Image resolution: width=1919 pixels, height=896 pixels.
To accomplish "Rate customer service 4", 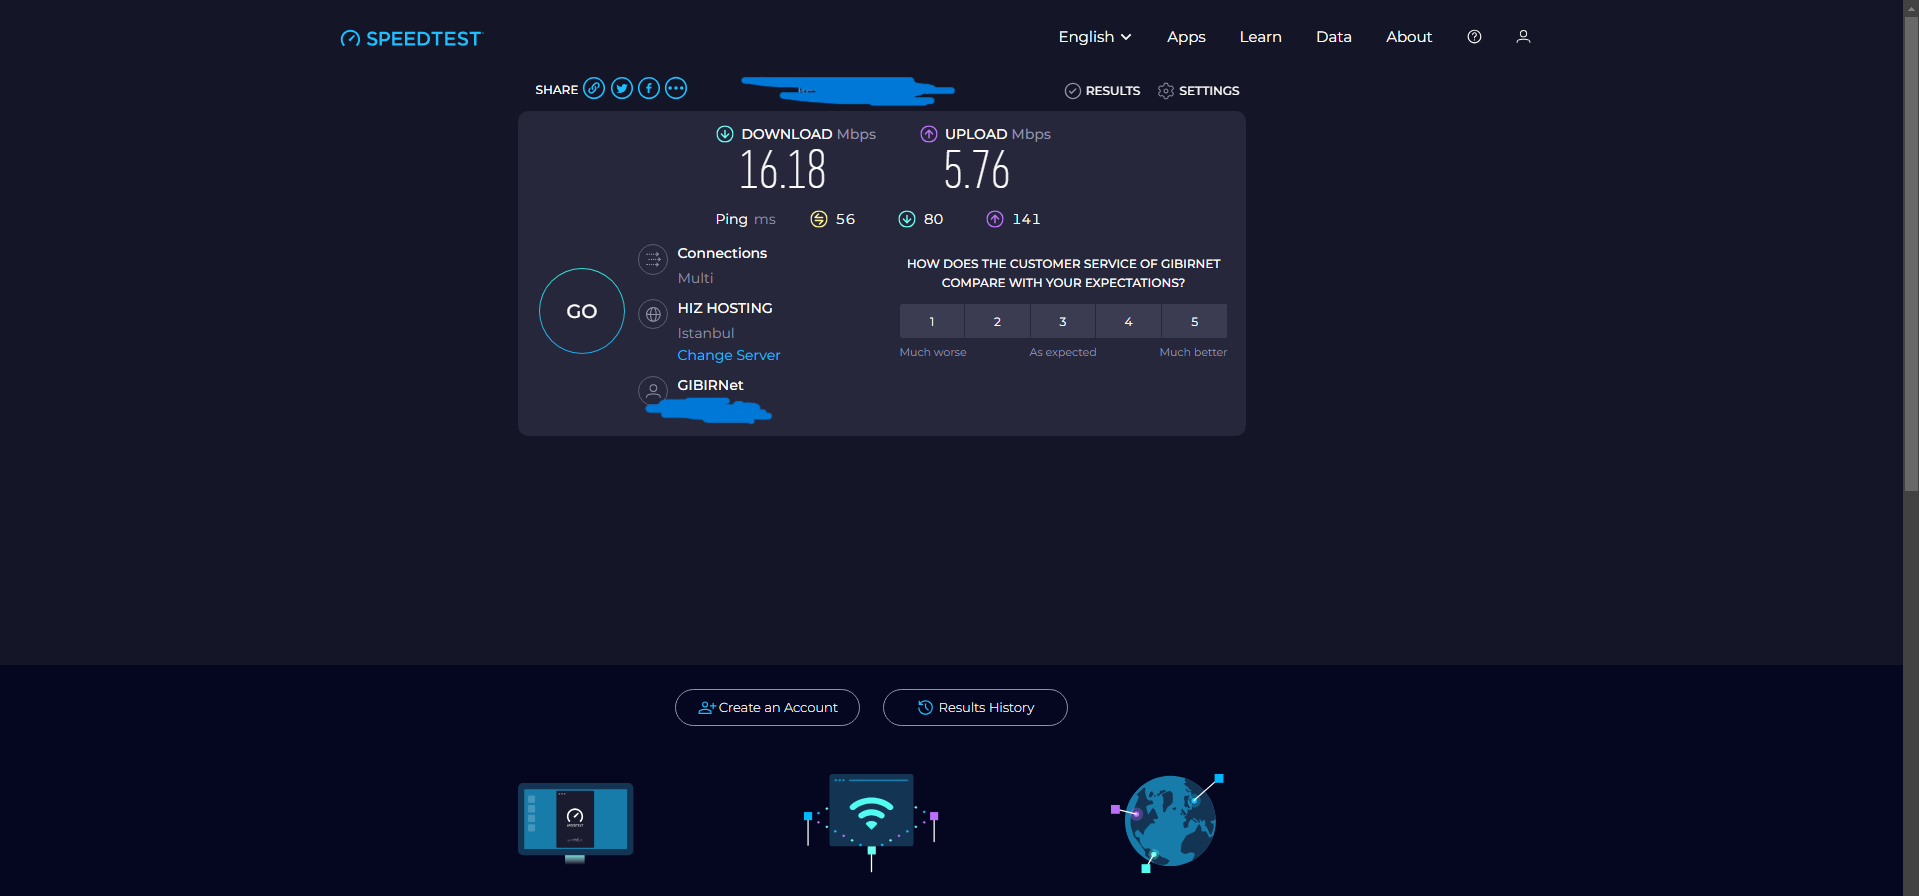I will point(1128,321).
